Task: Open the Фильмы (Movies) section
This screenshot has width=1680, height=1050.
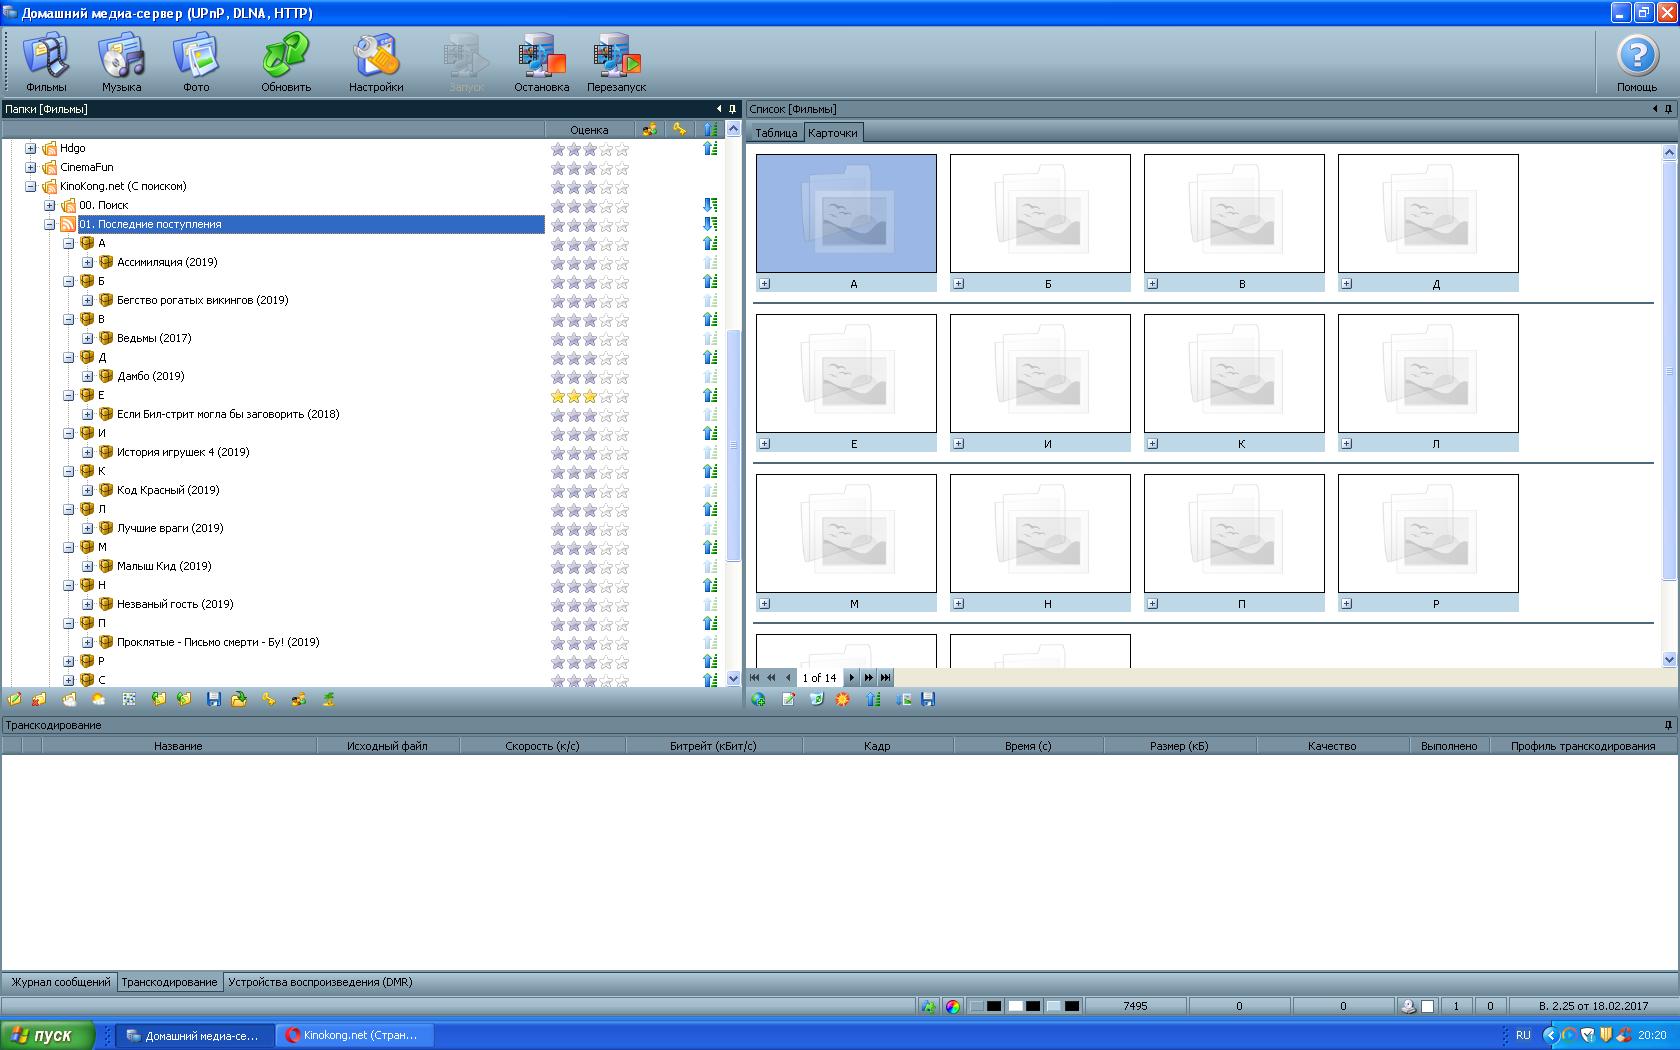Action: [46, 62]
